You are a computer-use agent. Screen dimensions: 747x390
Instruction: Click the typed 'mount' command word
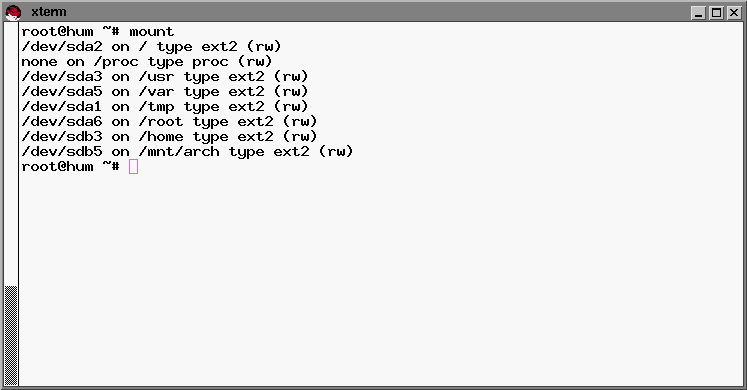151,32
